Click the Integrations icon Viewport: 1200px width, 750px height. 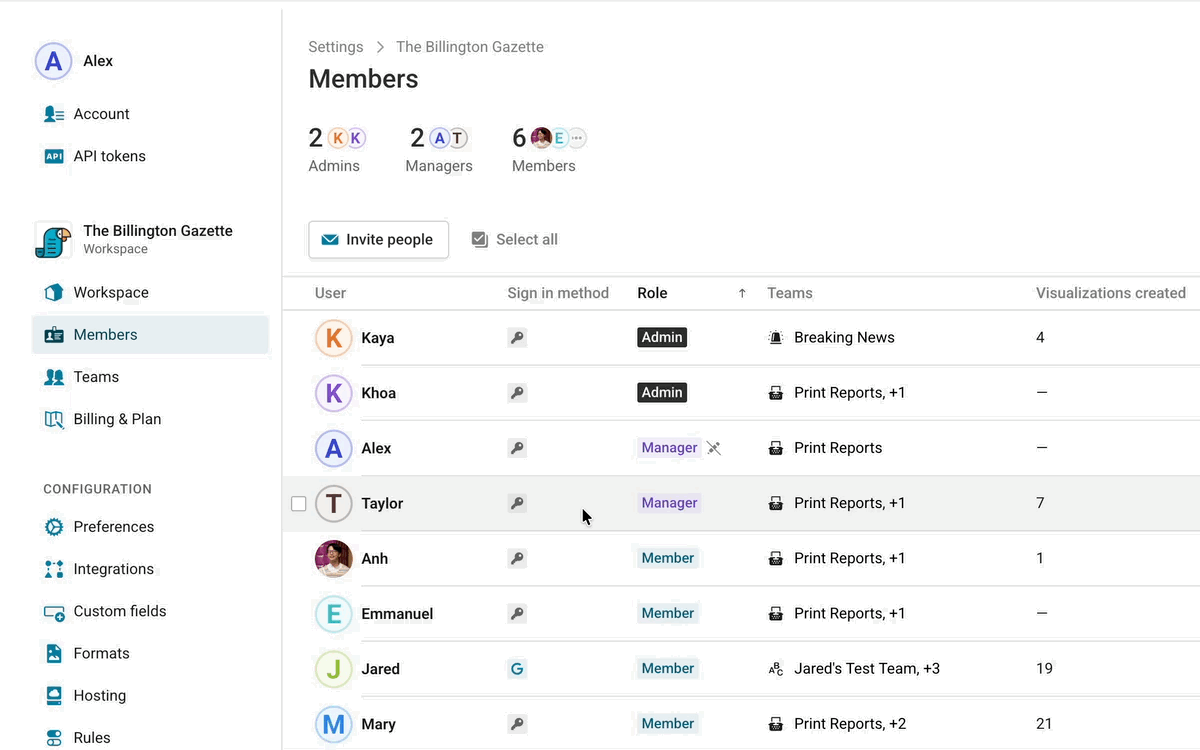click(54, 569)
